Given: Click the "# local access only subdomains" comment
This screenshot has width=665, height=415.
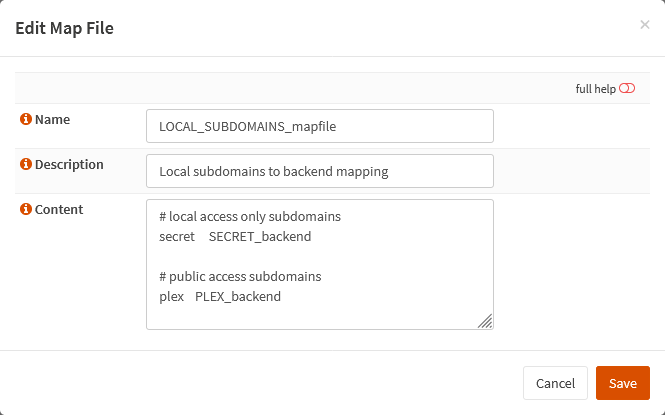Looking at the screenshot, I should click(x=250, y=216).
